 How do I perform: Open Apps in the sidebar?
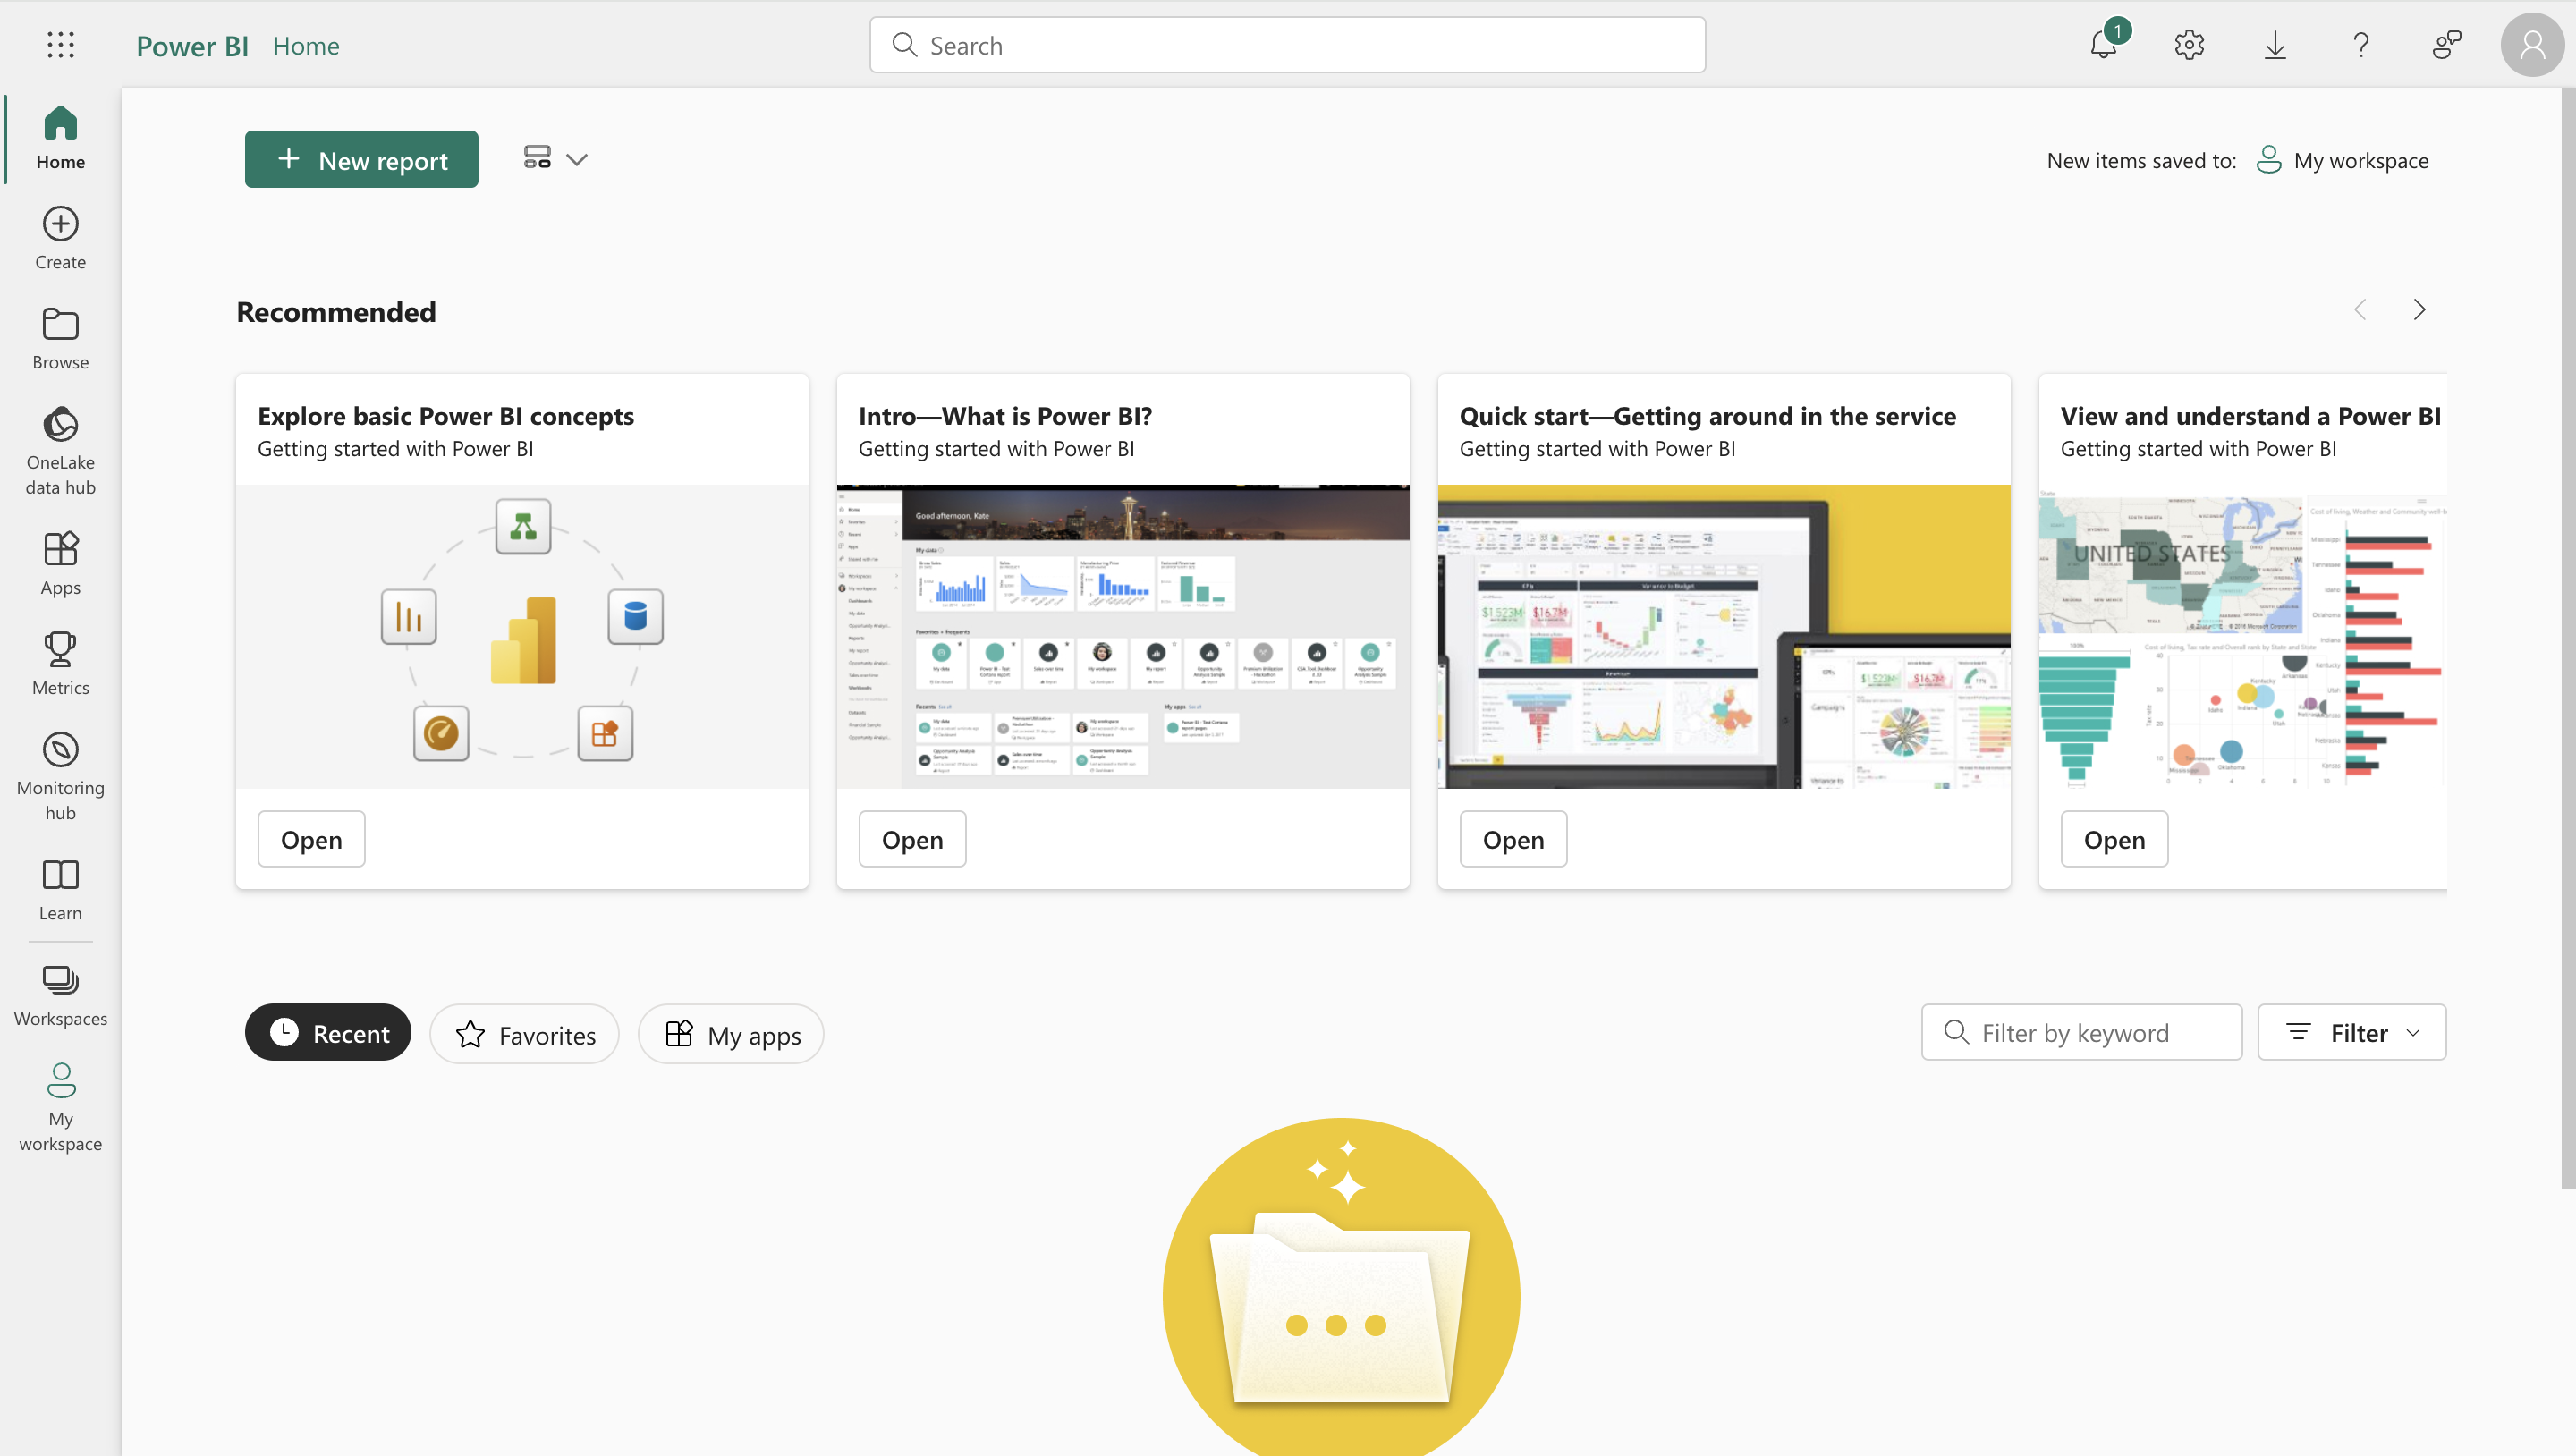[60, 564]
